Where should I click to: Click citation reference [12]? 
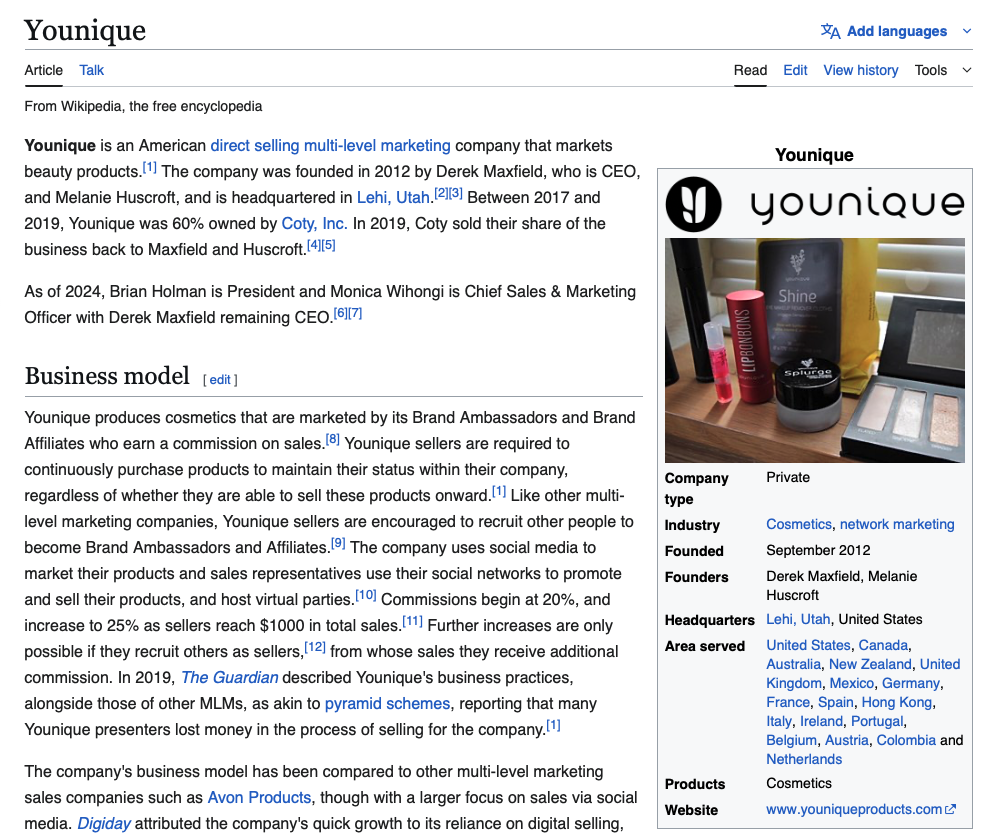coord(315,646)
